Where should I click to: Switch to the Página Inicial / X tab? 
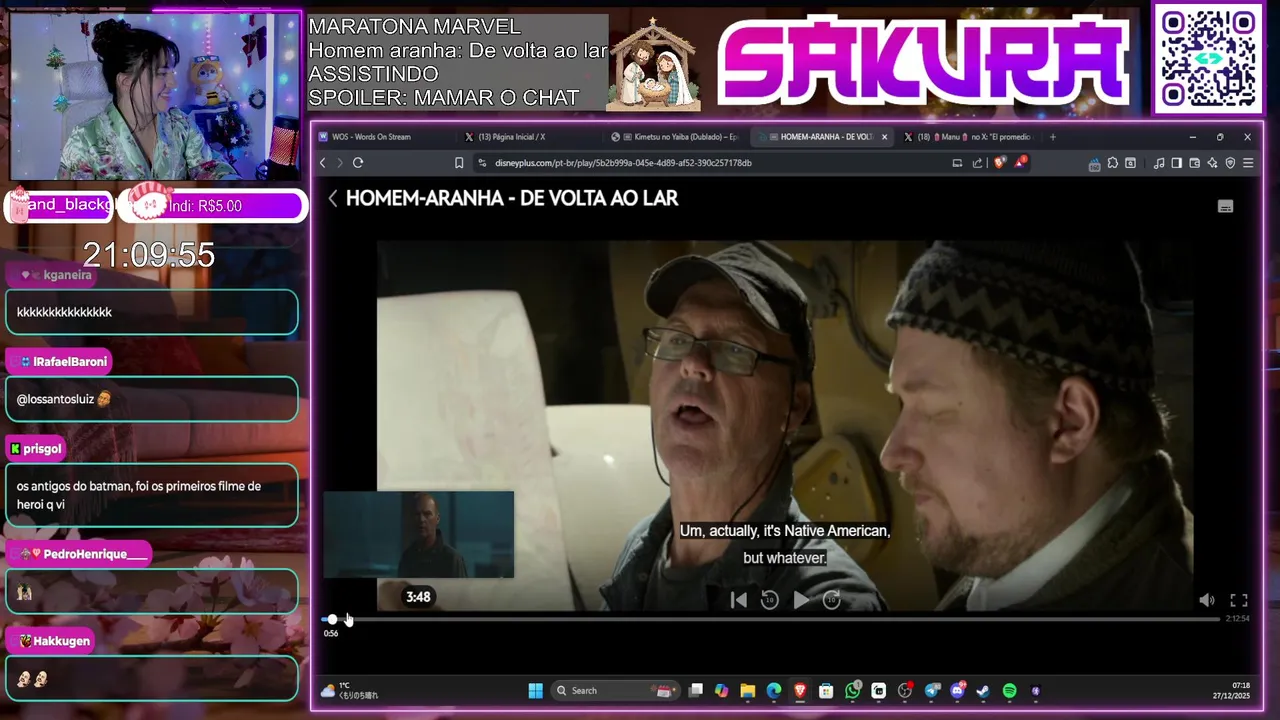[x=532, y=137]
